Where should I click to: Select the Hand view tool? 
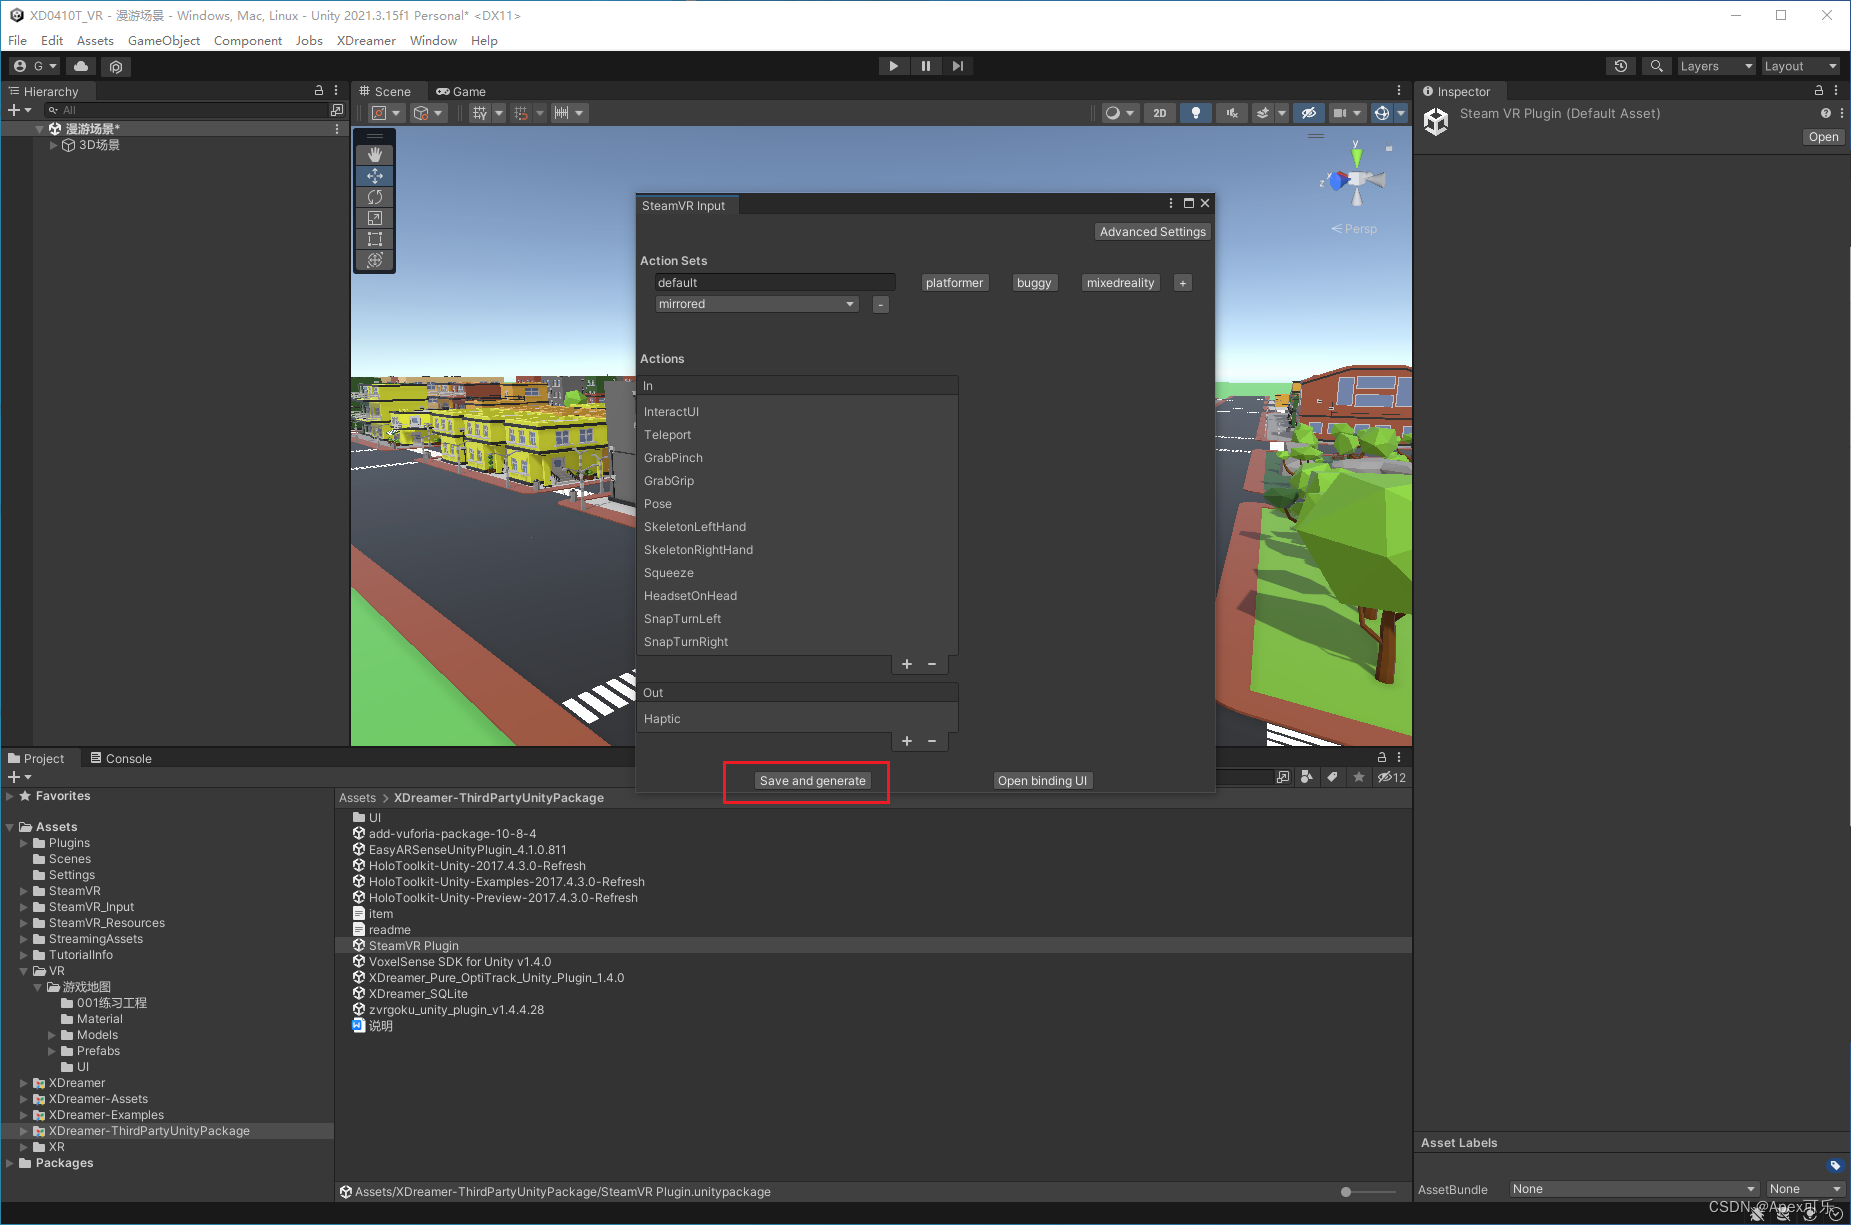pos(375,155)
